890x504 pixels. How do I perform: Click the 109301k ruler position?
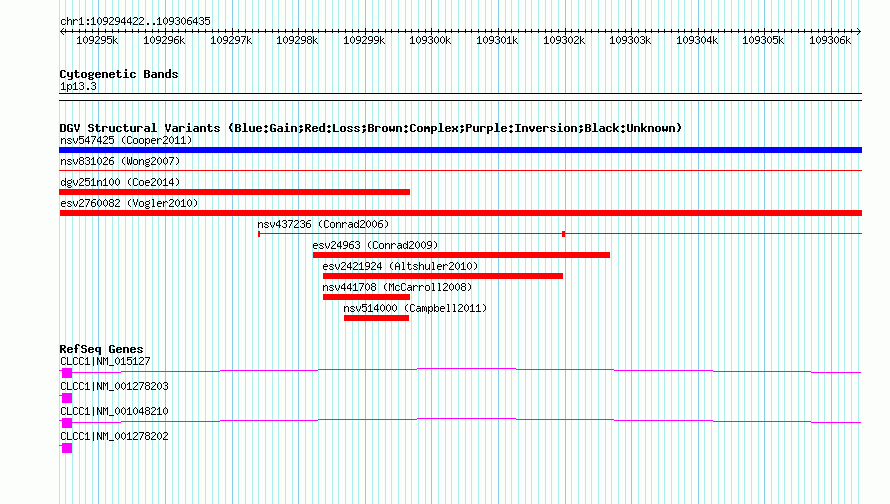coord(497,40)
